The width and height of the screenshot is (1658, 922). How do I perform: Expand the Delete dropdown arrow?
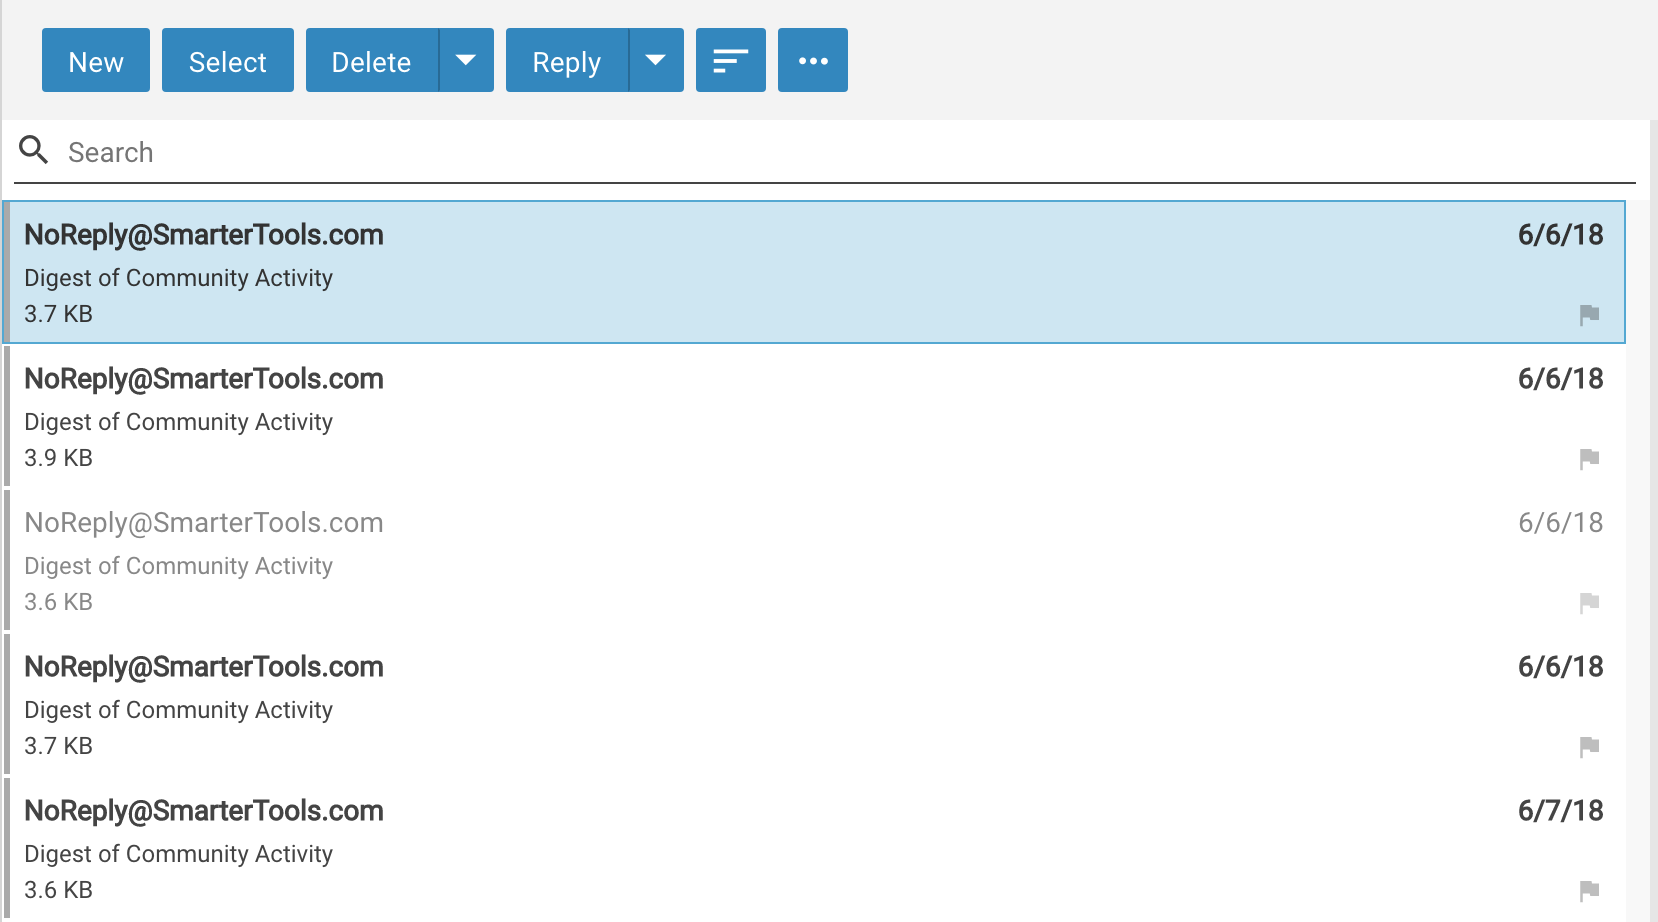[466, 61]
